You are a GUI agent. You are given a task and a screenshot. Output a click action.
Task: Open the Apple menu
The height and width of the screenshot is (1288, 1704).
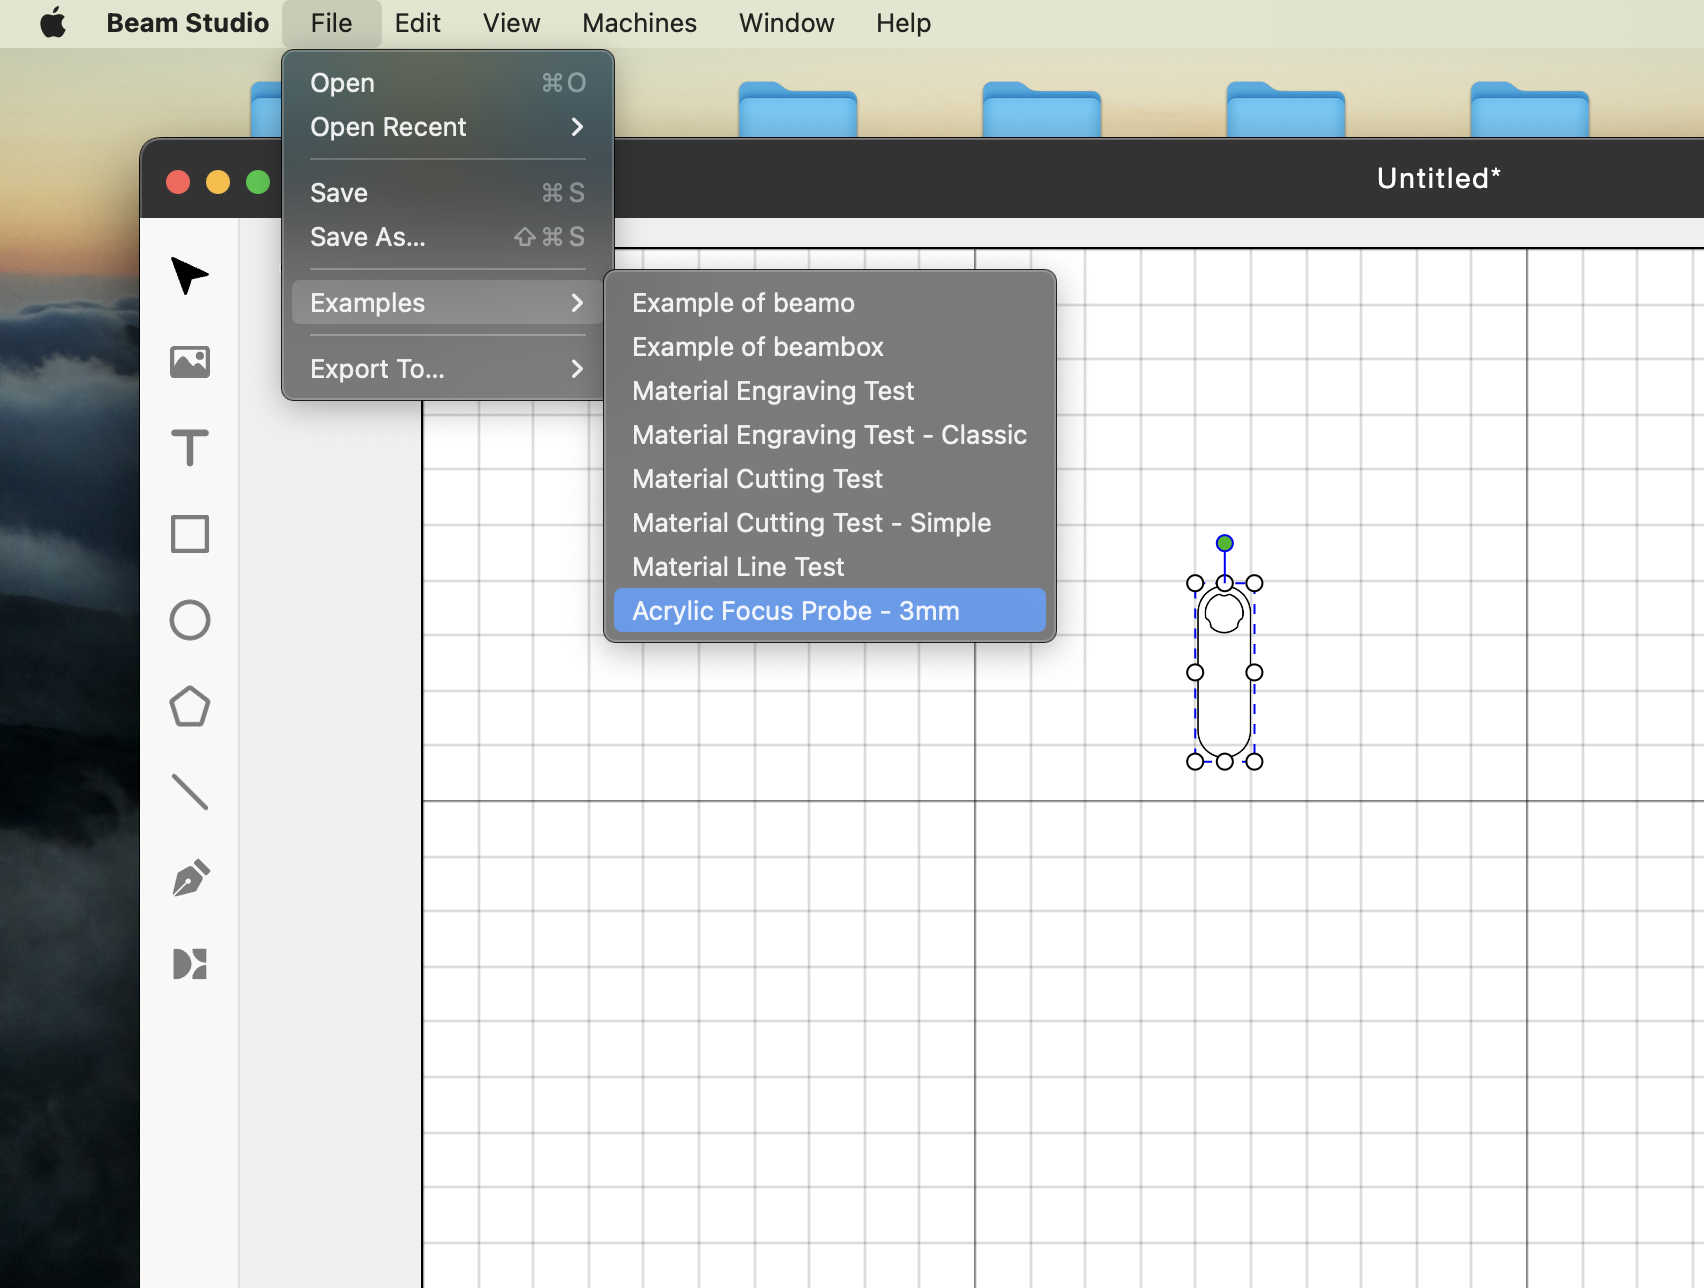[53, 22]
